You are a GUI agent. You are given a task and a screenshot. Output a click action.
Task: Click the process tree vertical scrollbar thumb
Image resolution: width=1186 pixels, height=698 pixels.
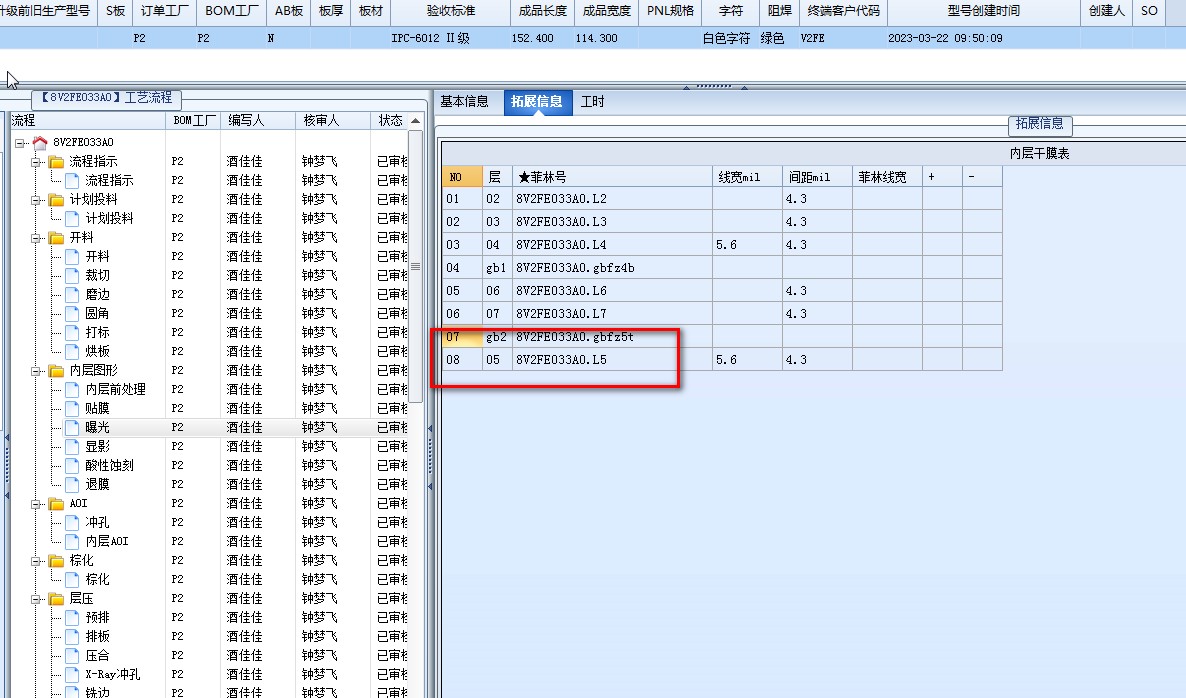pyautogui.click(x=415, y=266)
